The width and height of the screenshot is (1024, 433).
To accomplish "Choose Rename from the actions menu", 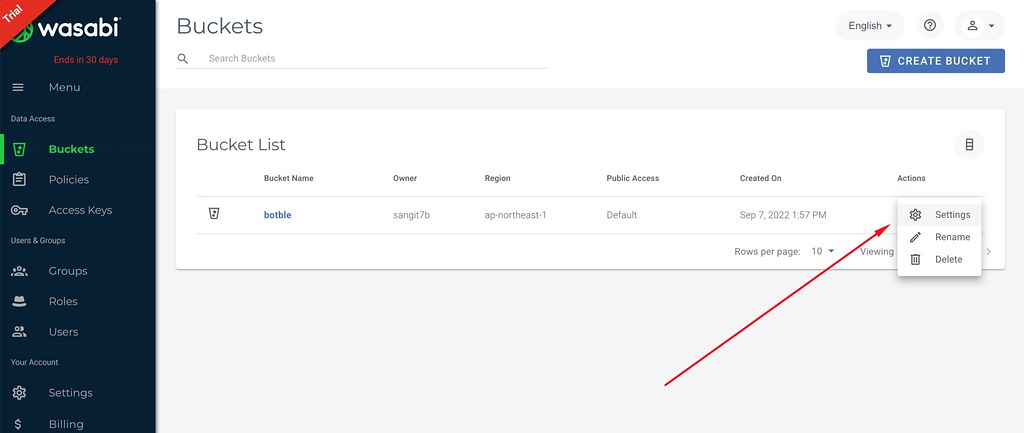I will (939, 237).
